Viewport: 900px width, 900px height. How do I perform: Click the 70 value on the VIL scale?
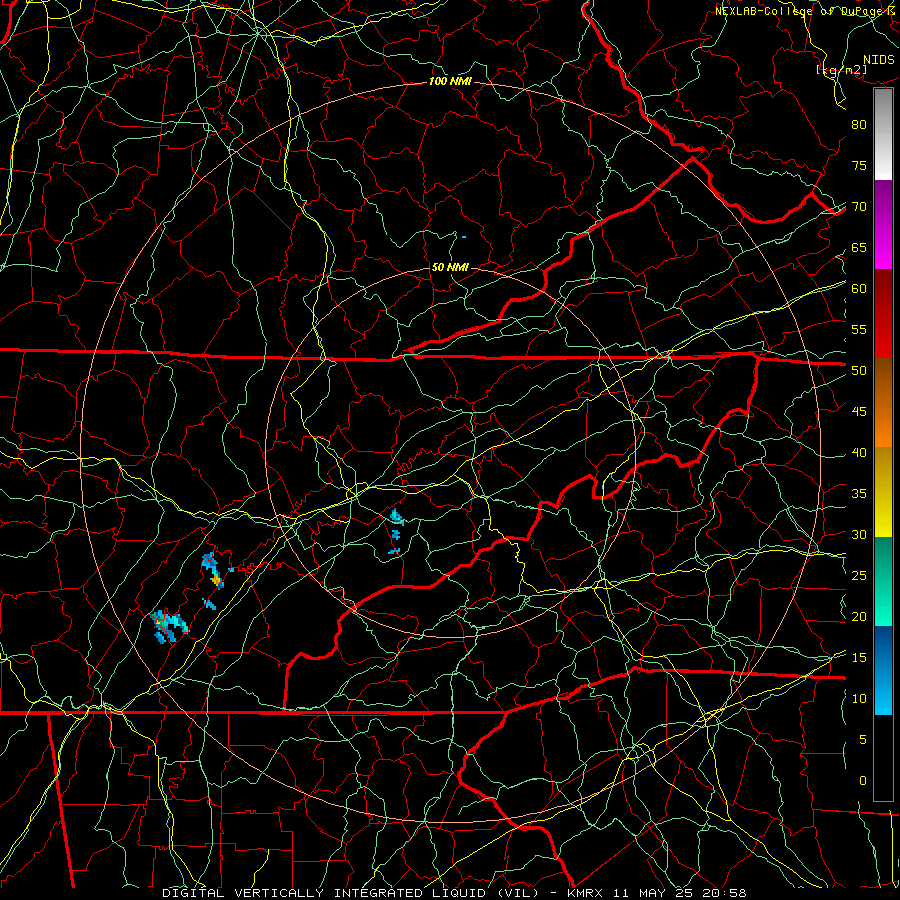[x=859, y=207]
